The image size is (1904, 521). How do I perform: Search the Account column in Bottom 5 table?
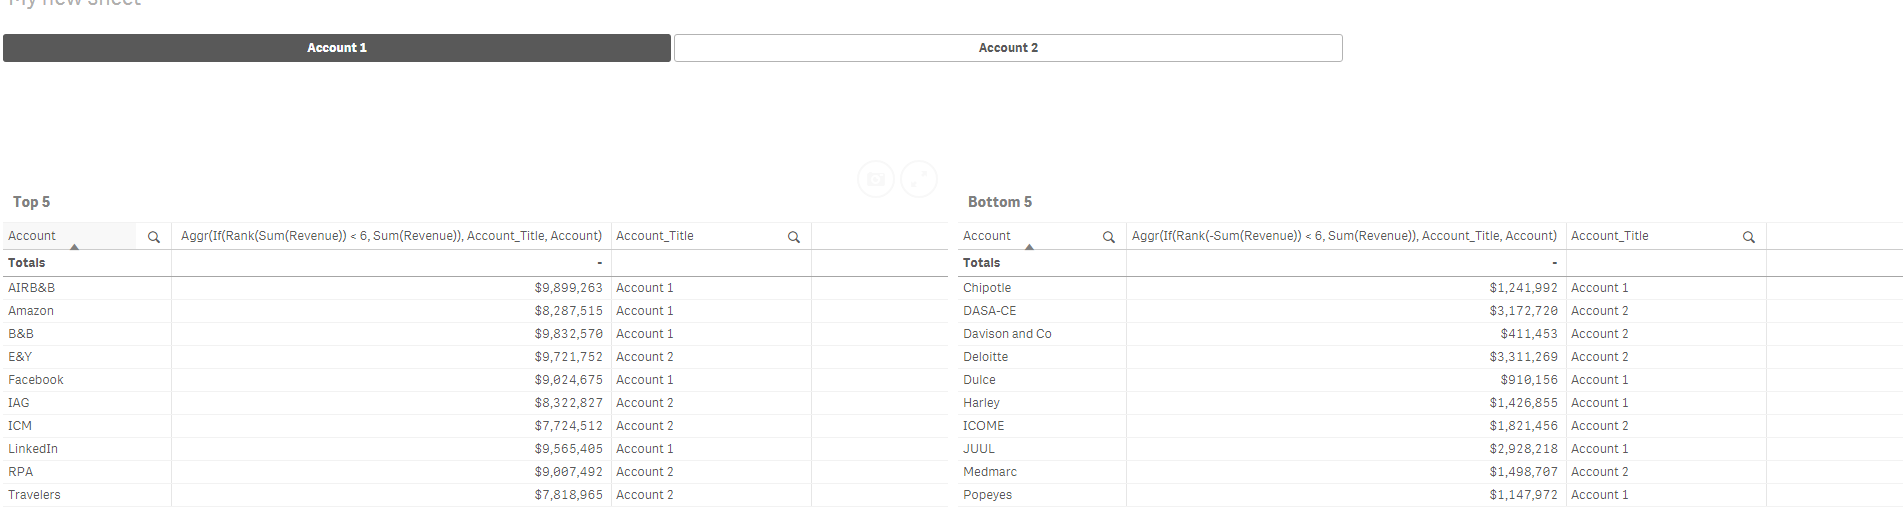(x=1108, y=237)
